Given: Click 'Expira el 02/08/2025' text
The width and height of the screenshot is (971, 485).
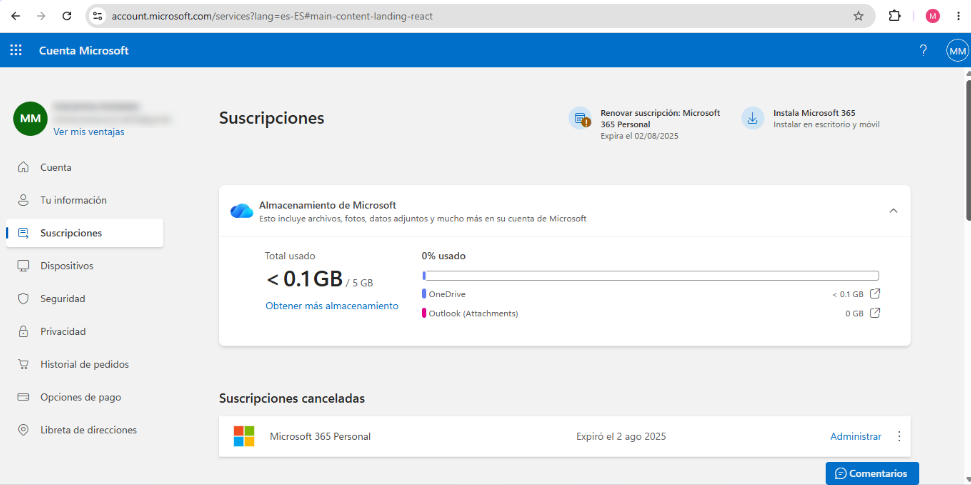Looking at the screenshot, I should tap(639, 136).
